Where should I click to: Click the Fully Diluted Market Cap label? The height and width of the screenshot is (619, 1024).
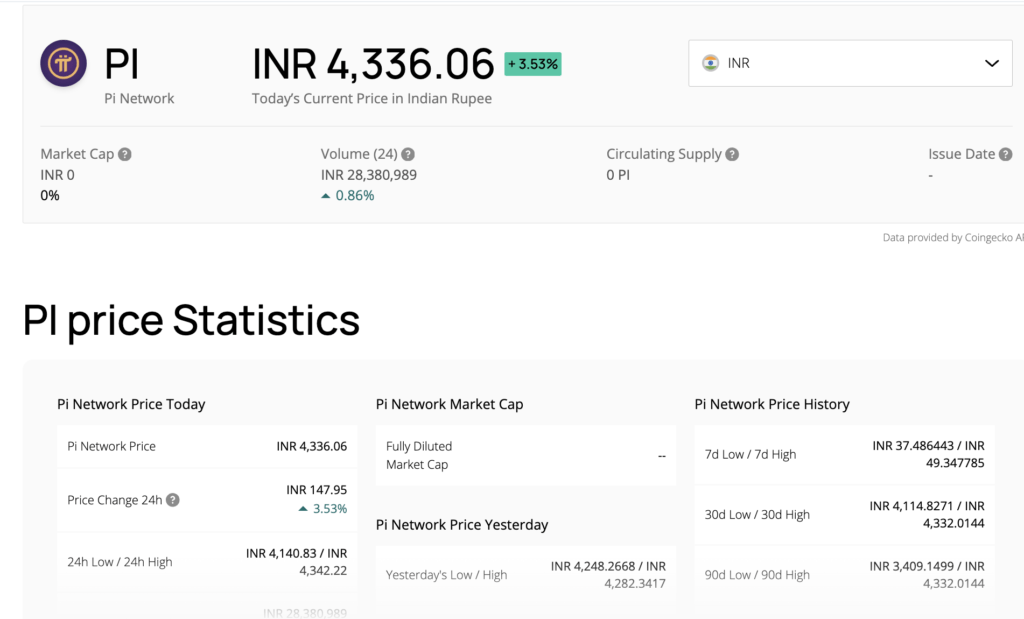pyautogui.click(x=419, y=455)
